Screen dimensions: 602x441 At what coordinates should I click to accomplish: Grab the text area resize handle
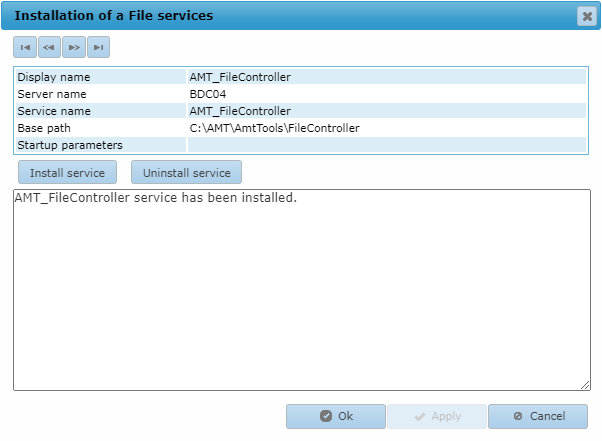585,385
